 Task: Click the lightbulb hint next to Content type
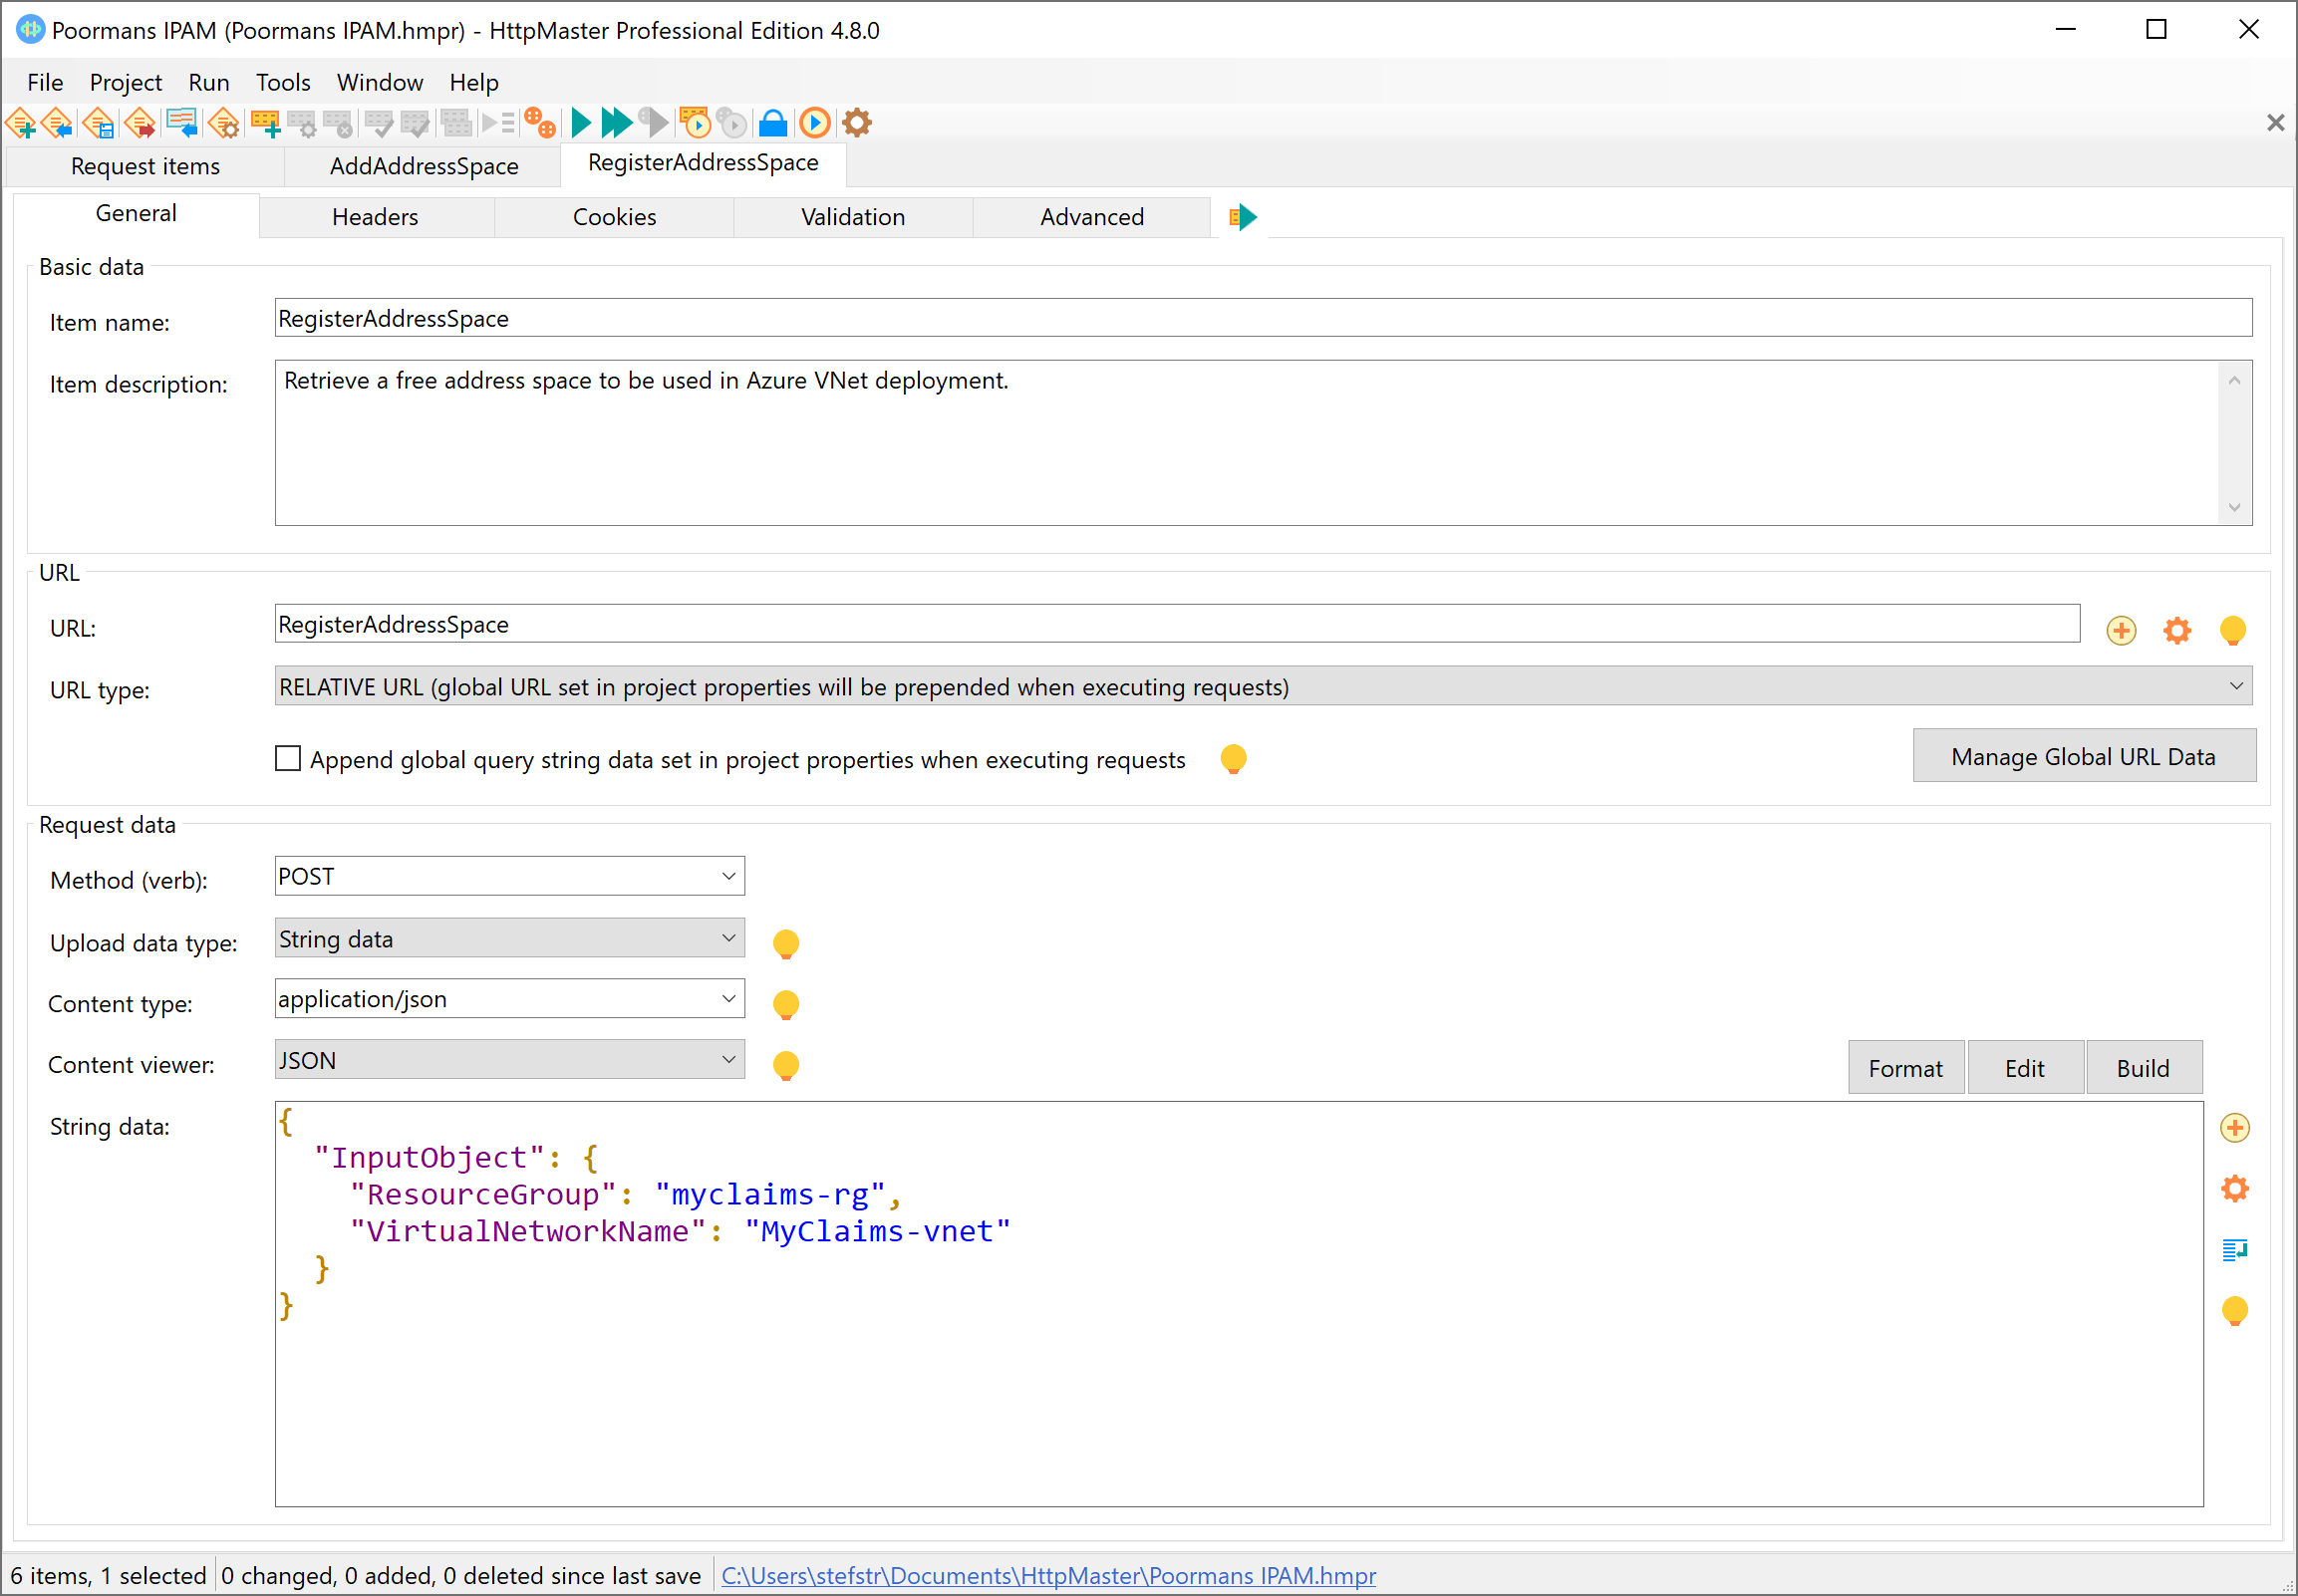786,1003
